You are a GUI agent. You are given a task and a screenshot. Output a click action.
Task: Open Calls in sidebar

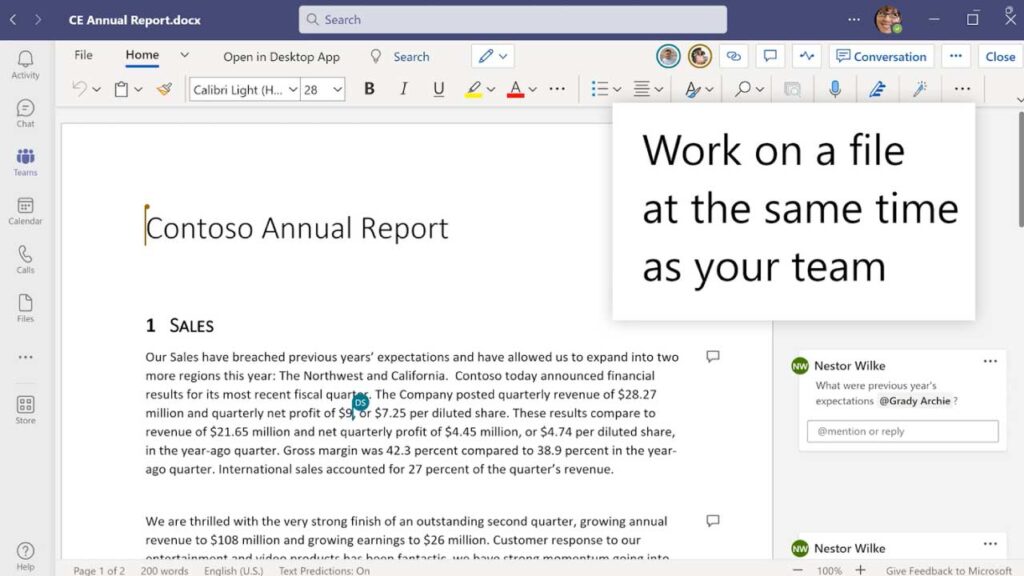(x=25, y=259)
